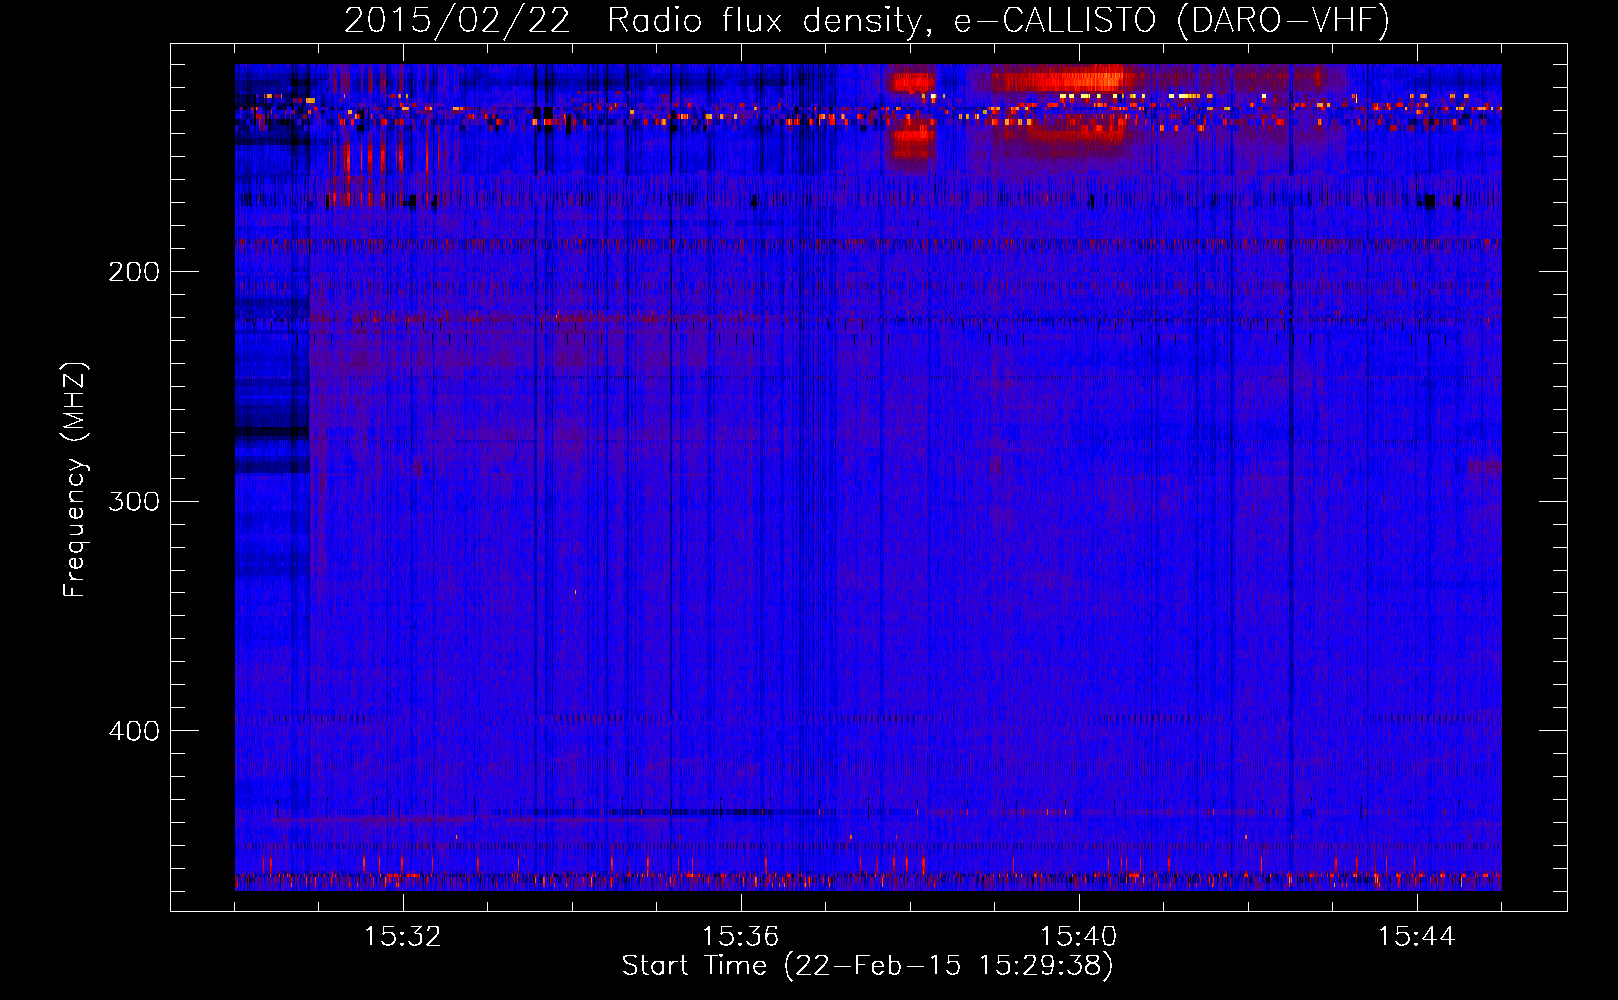Click the 15:32 time tick label
This screenshot has width=1618, height=1000.
point(403,937)
